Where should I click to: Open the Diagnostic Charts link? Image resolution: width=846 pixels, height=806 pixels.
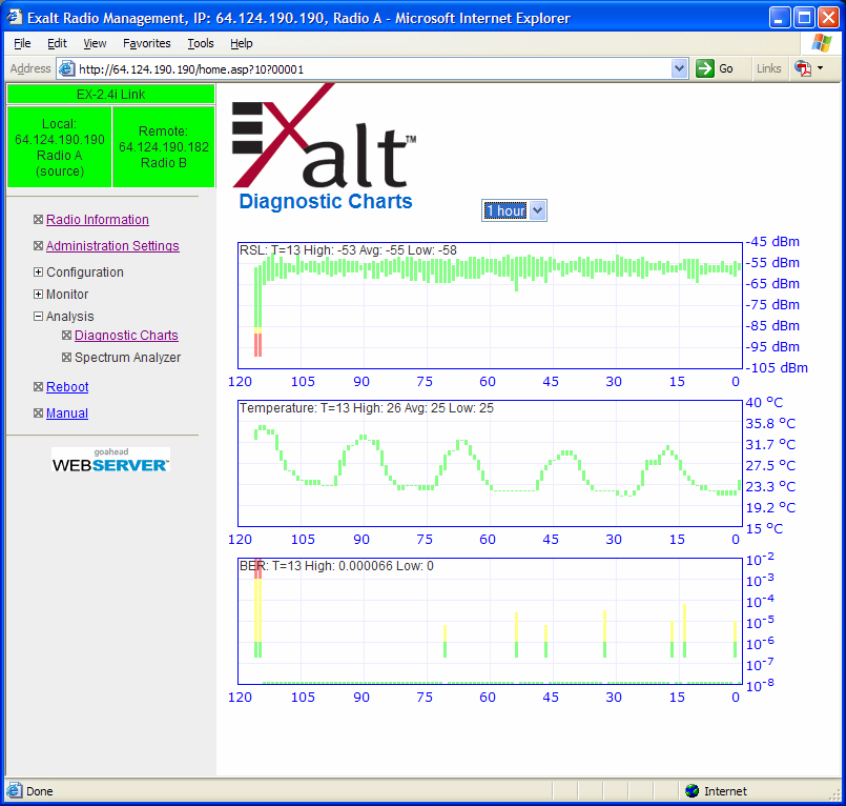pos(126,336)
